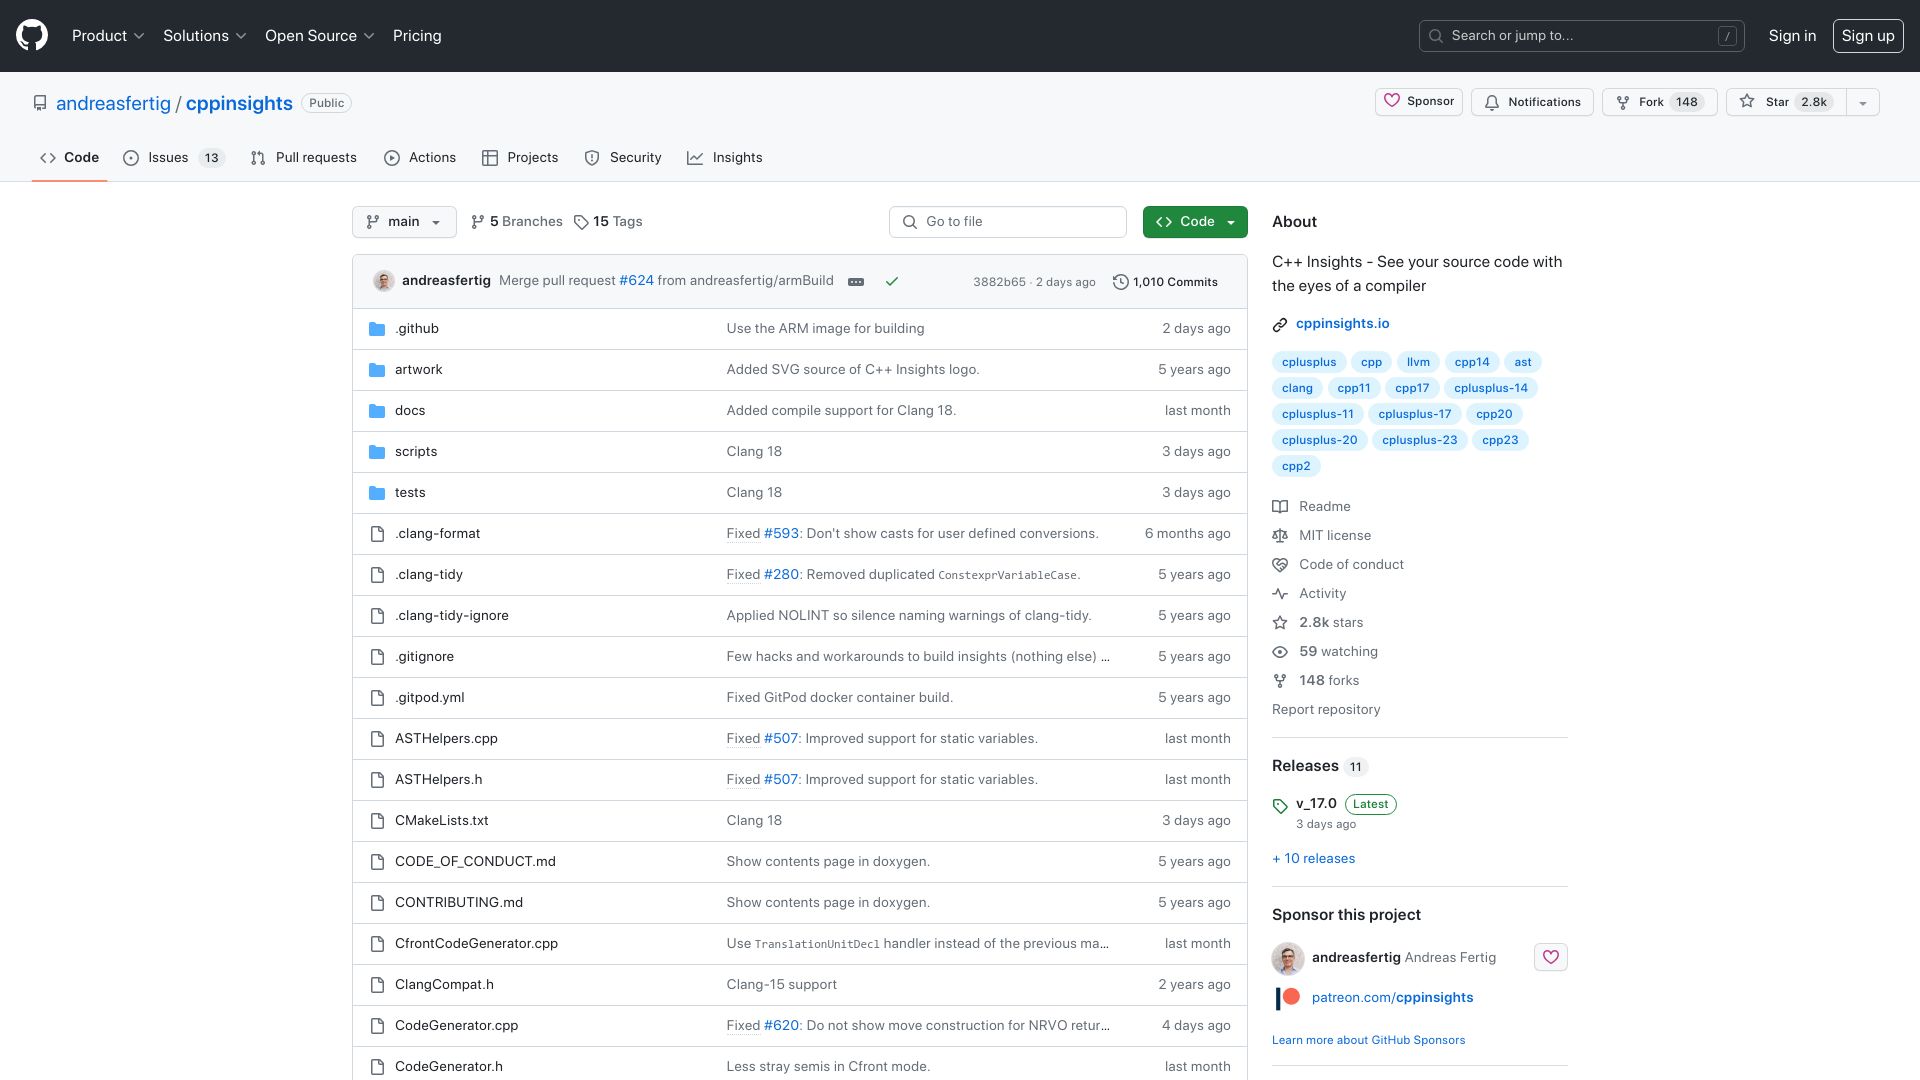
Task: Open the 5 Branches link
Action: [517, 222]
